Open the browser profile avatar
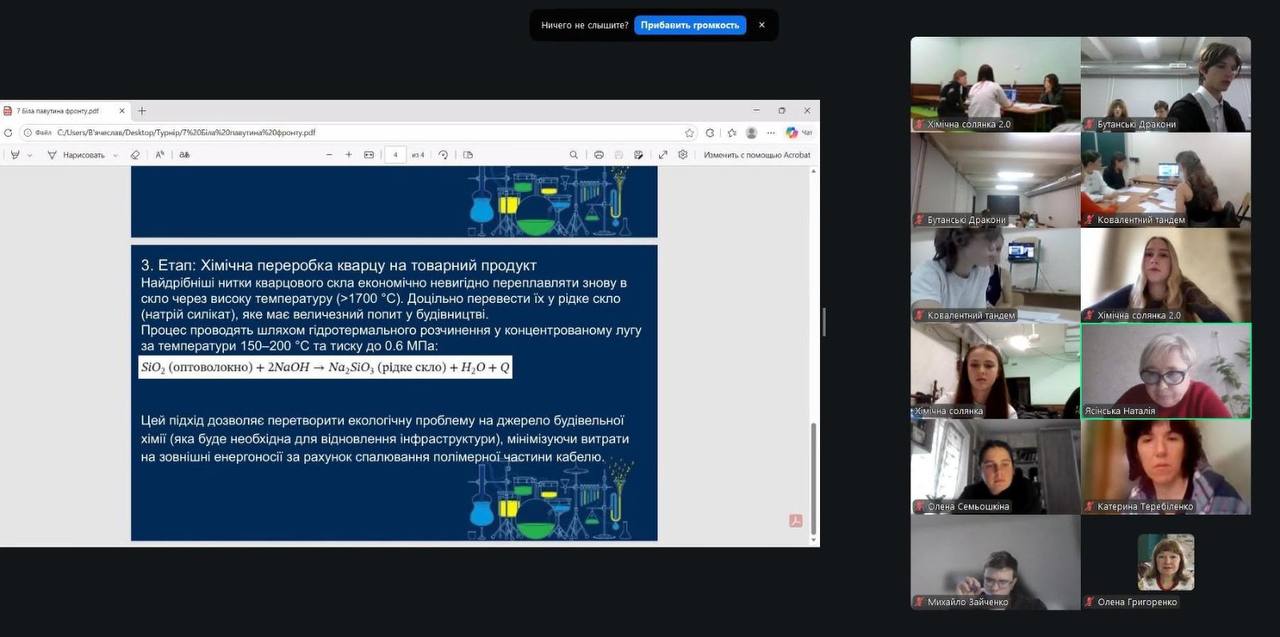The width and height of the screenshot is (1280, 637). click(x=751, y=132)
